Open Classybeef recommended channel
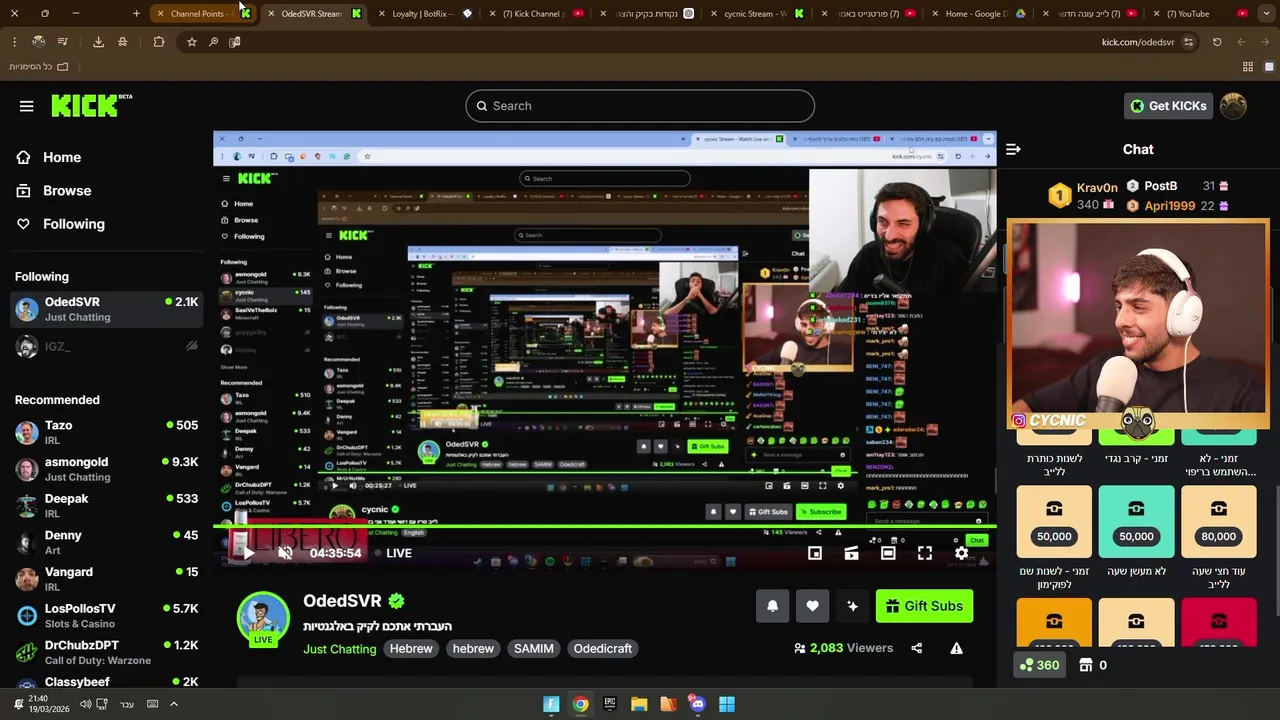Viewport: 1280px width, 720px height. pyautogui.click(x=107, y=683)
